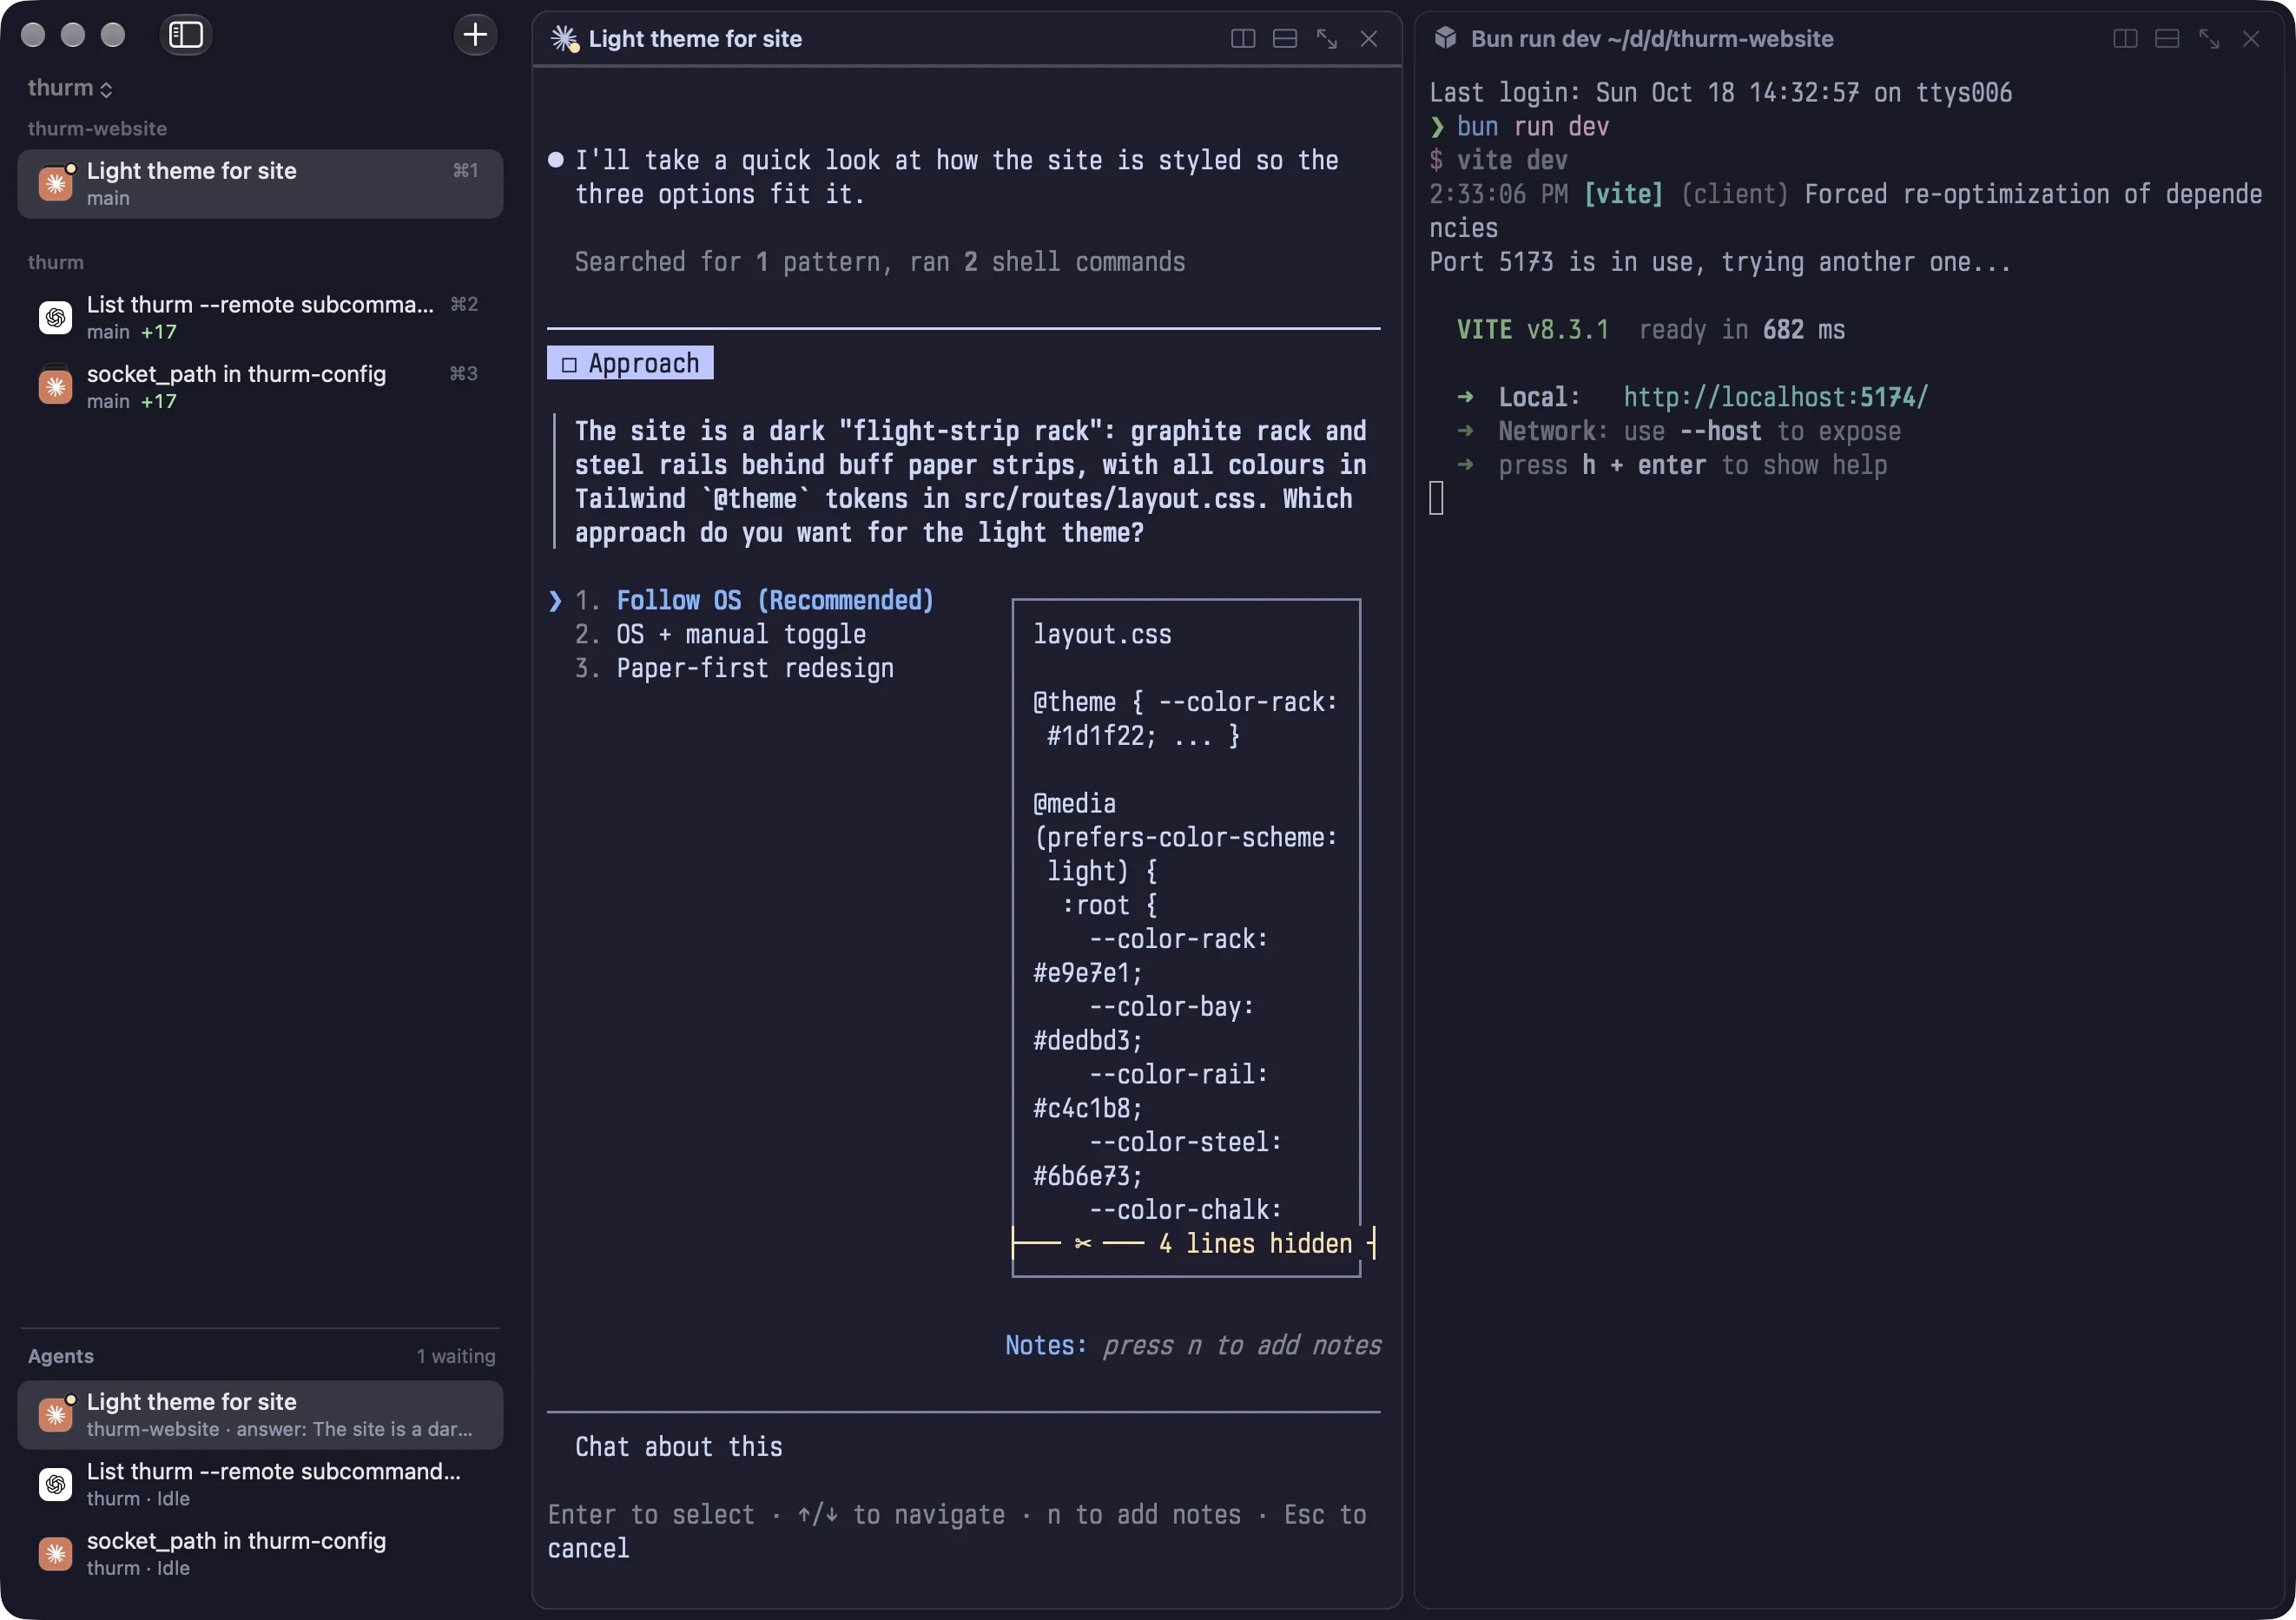
Task: Click the 1 waiting status text
Action: coord(456,1356)
